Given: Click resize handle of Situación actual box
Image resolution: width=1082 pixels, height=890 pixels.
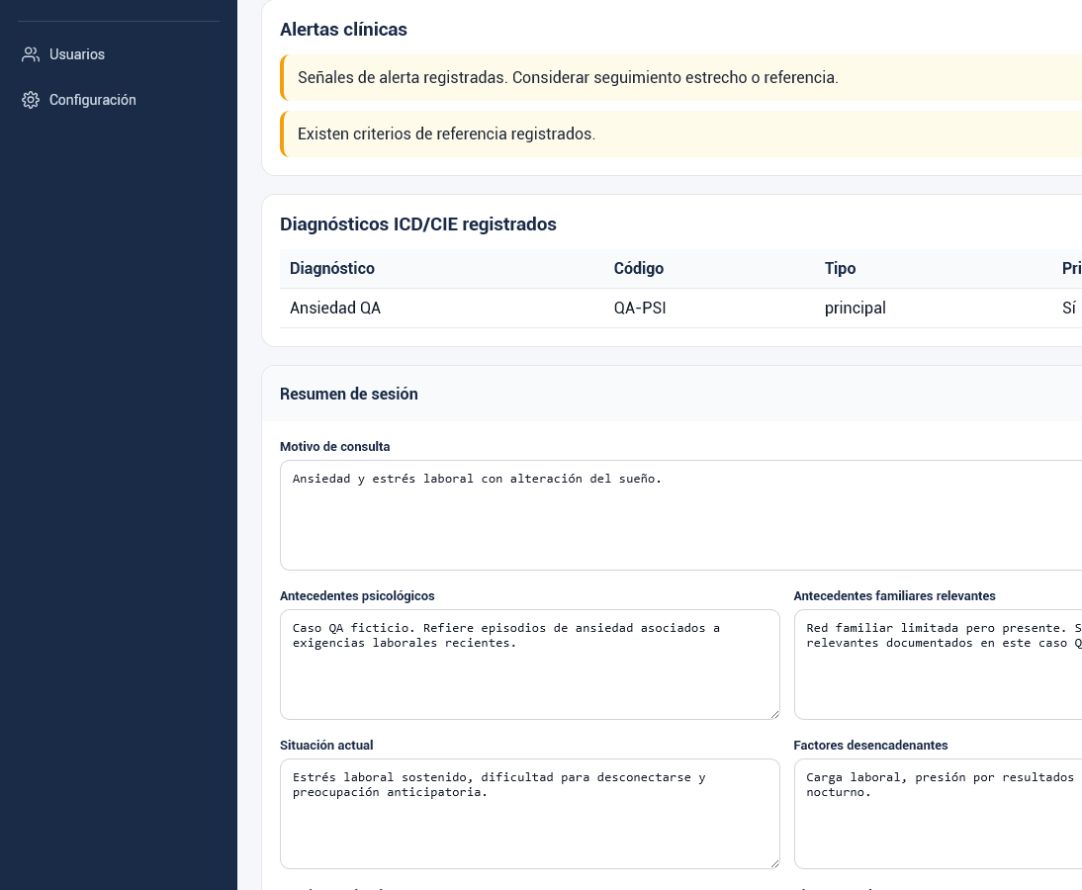Looking at the screenshot, I should (774, 863).
